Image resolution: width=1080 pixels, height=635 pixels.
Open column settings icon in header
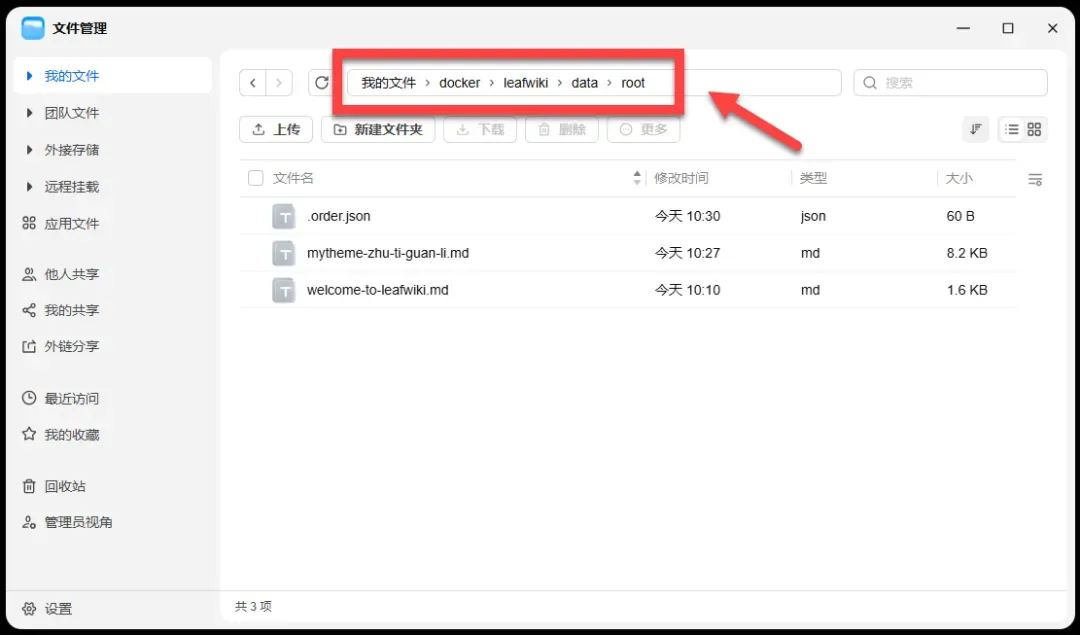tap(1035, 179)
